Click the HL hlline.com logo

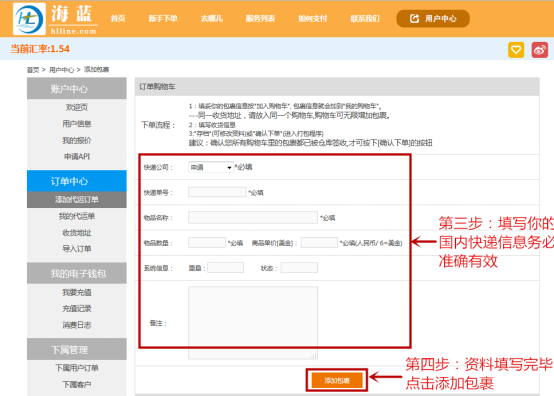pyautogui.click(x=55, y=19)
